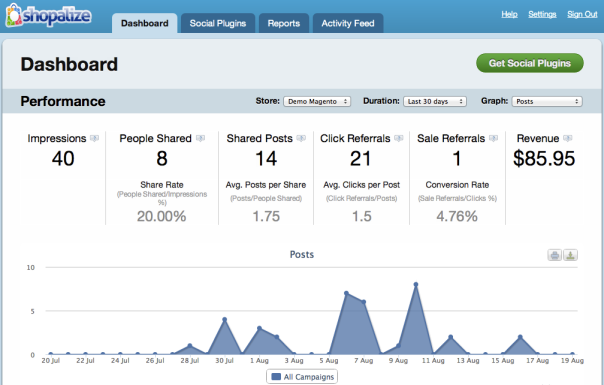Click the People Shared value 8
Viewport: 604px width, 385px height.
[x=162, y=158]
